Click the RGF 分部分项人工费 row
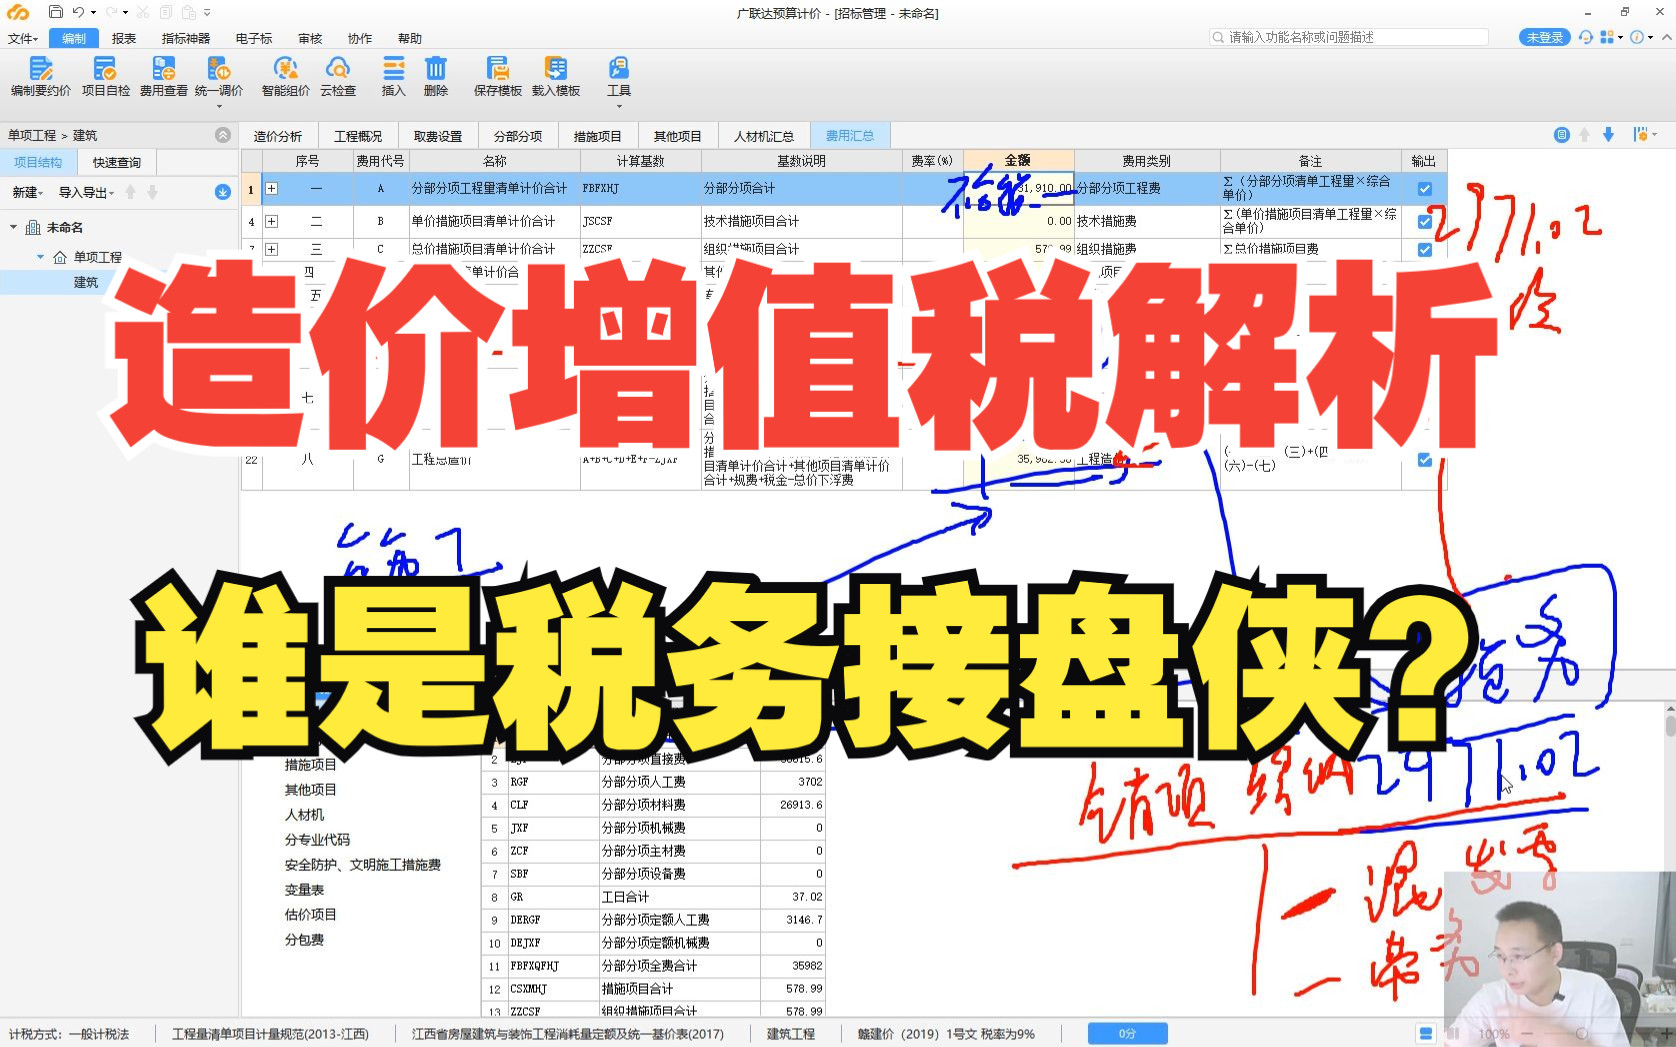The image size is (1676, 1047). [654, 782]
